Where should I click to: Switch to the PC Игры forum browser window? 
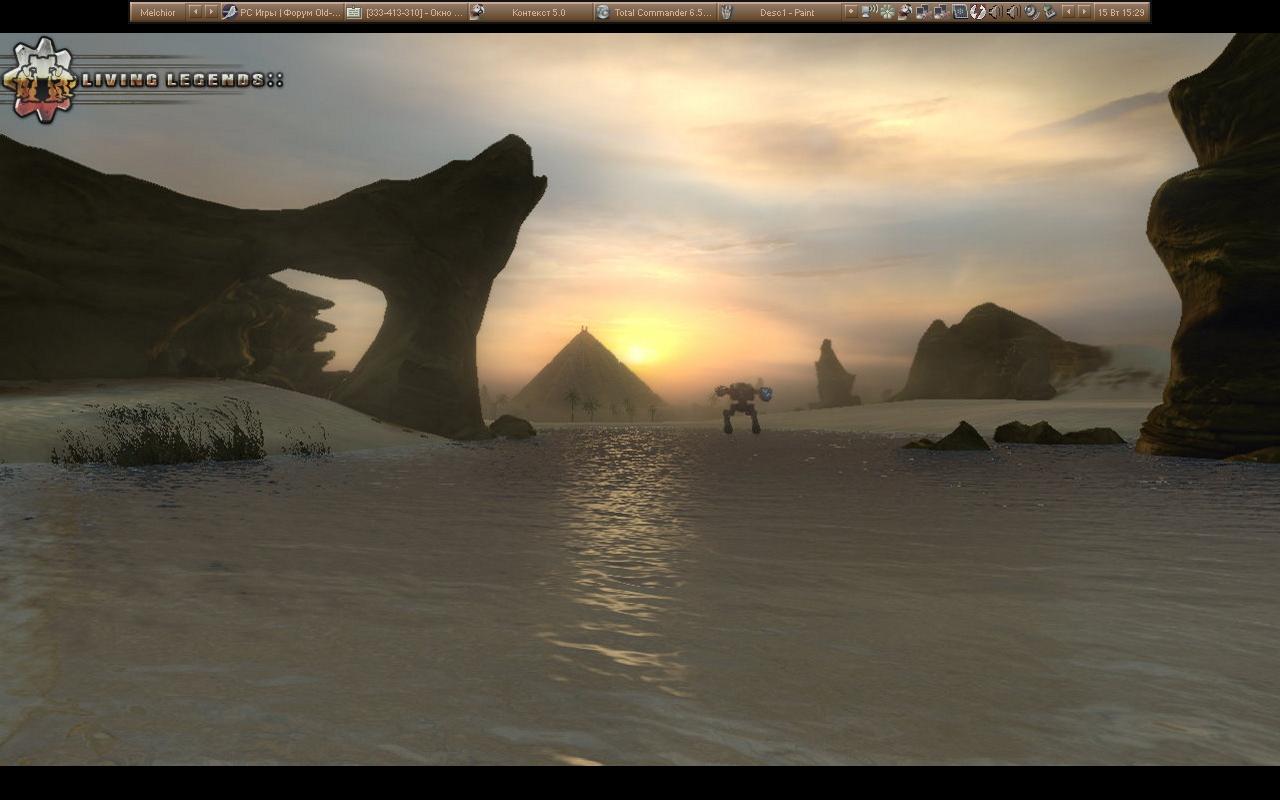point(281,12)
